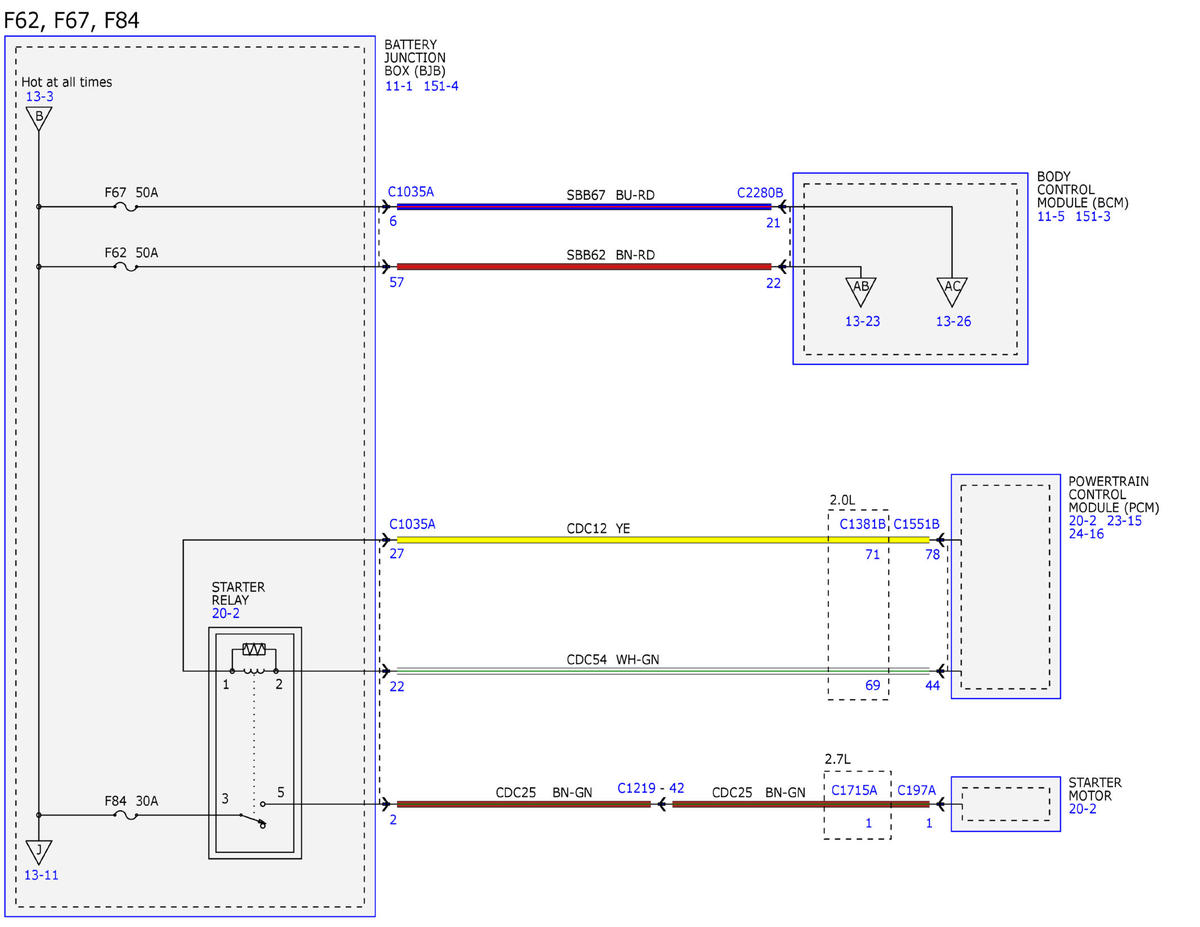Viewport: 1200px width, 927px height.
Task: Click the F62 50A fuse symbol
Action: [125, 267]
